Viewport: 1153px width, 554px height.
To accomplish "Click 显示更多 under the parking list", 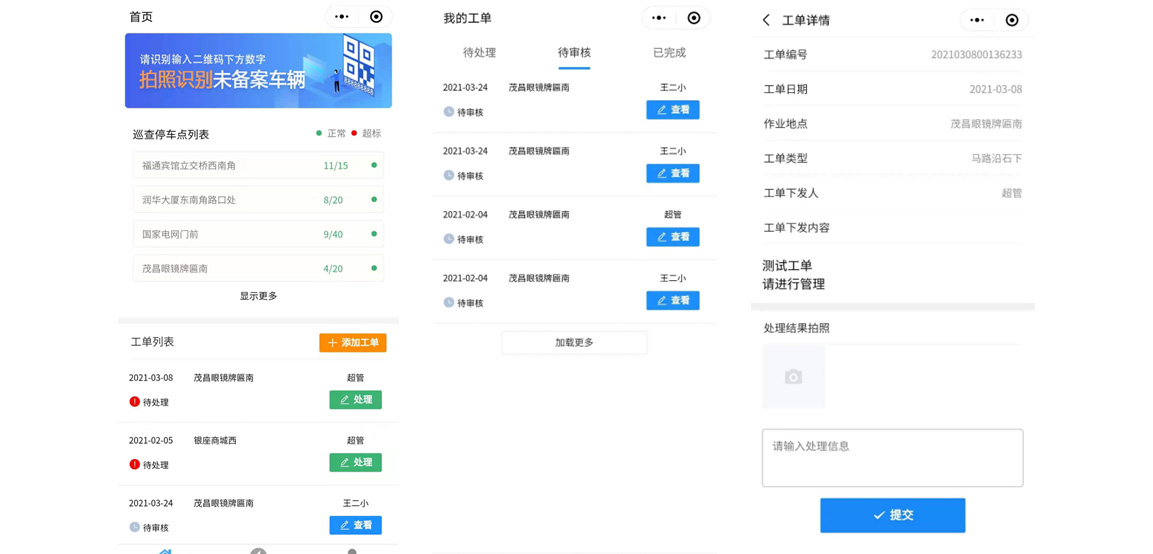I will pos(258,296).
